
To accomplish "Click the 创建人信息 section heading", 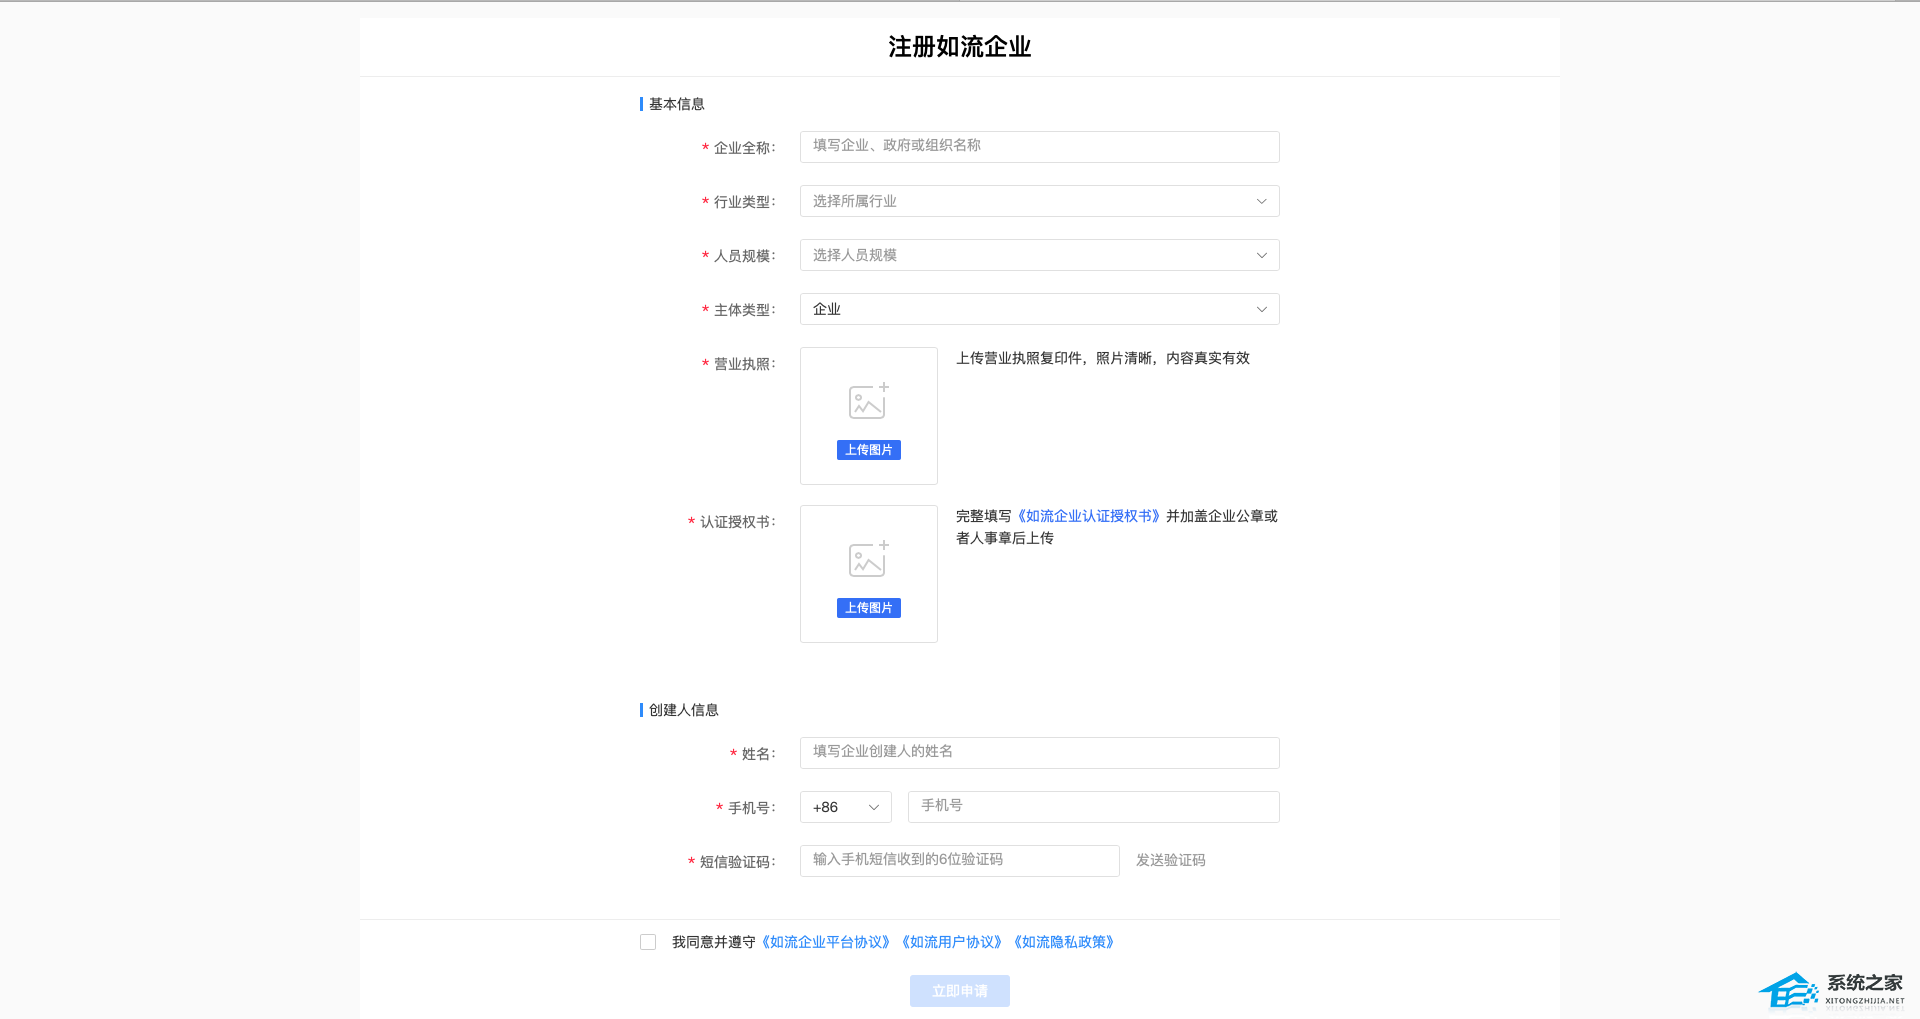I will click(683, 710).
